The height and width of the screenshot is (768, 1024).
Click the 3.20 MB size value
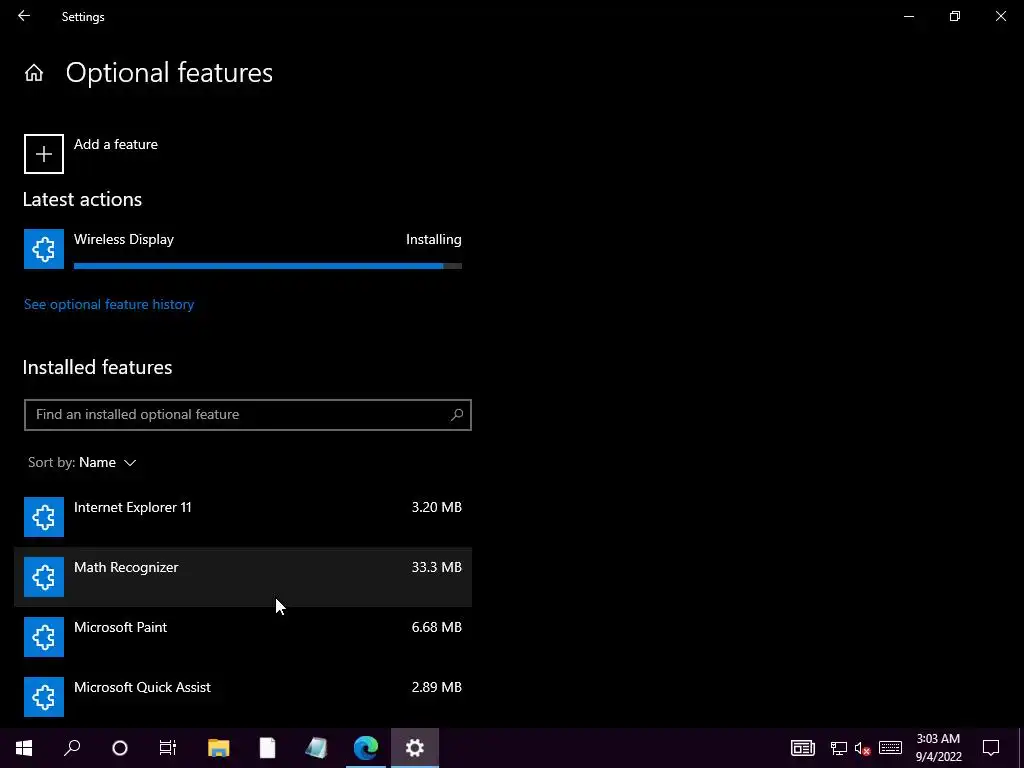(x=436, y=507)
